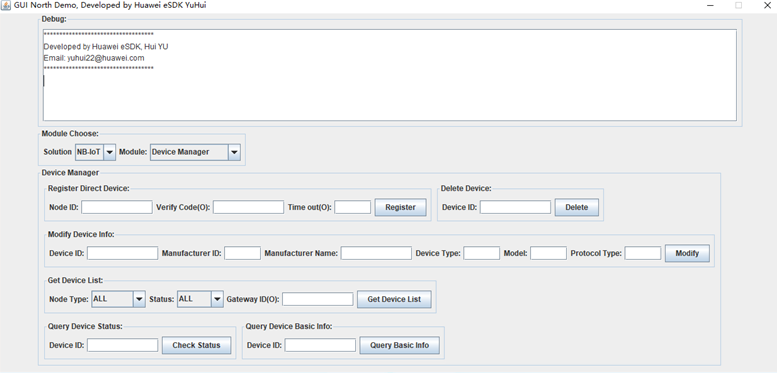Screen dimensions: 777x373
Task: Focus the Device Type input field
Action: click(482, 253)
